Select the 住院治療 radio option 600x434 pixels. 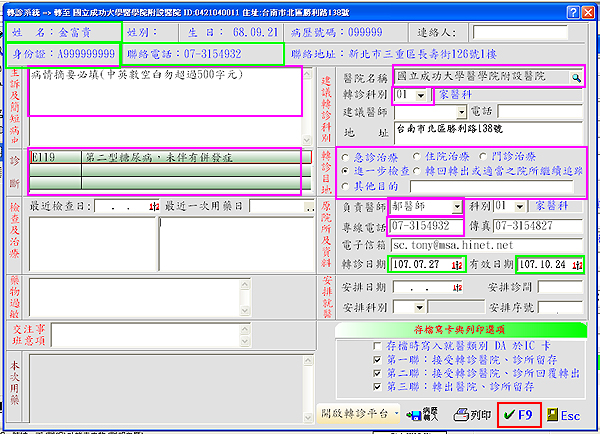(420, 158)
